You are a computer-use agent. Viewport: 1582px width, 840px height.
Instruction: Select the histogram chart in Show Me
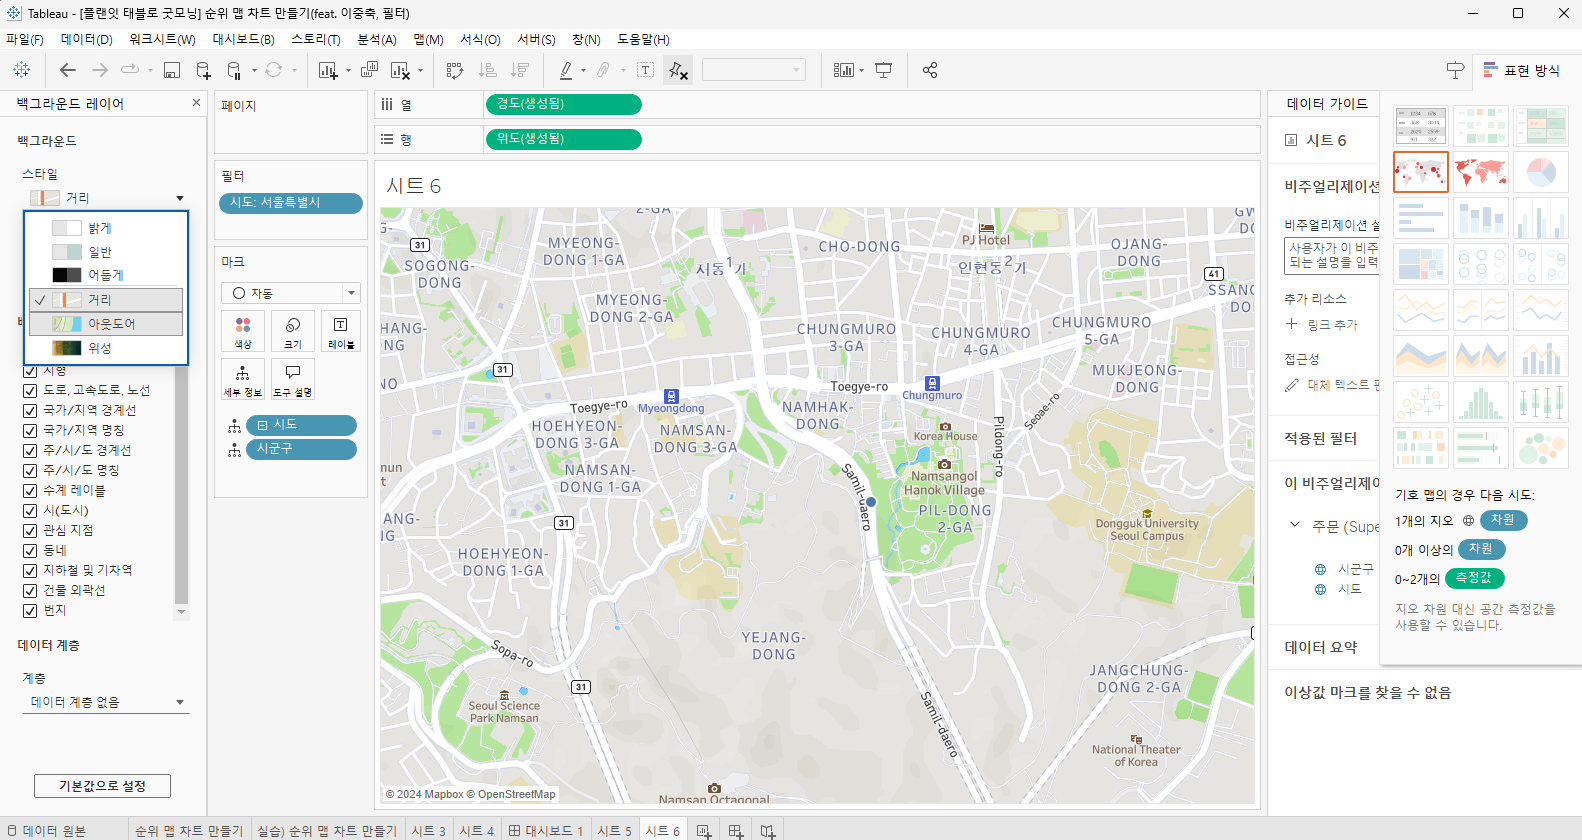click(x=1481, y=402)
